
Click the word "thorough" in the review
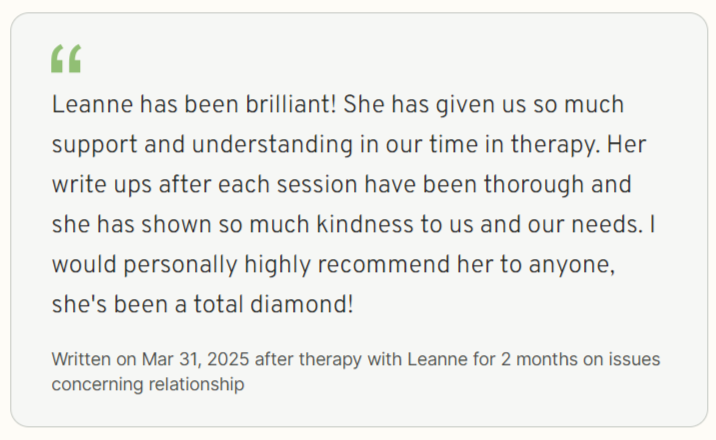(x=534, y=185)
